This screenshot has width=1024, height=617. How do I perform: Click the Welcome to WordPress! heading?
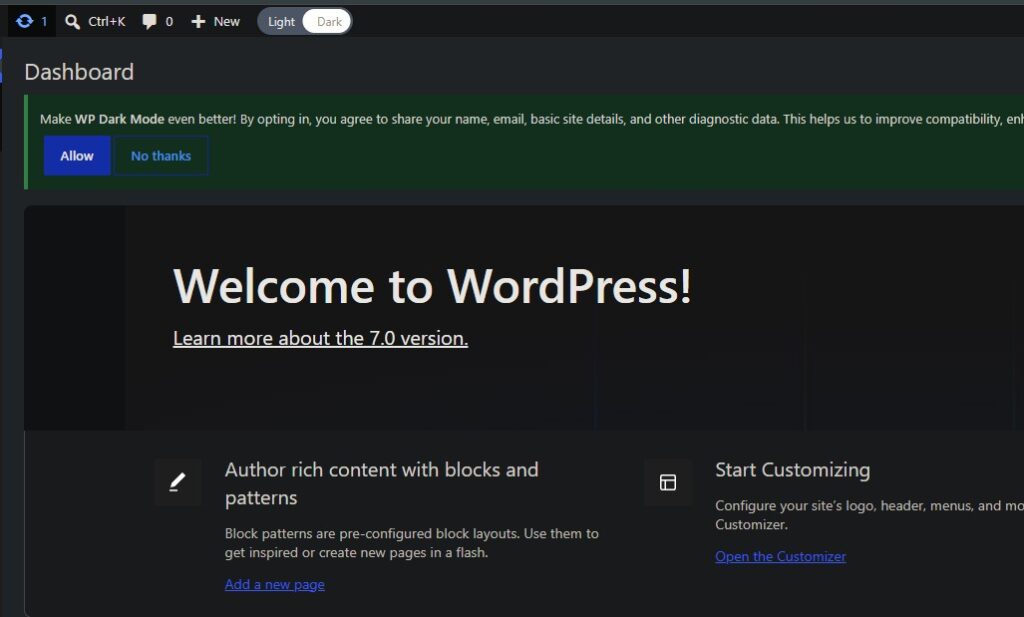click(x=432, y=286)
